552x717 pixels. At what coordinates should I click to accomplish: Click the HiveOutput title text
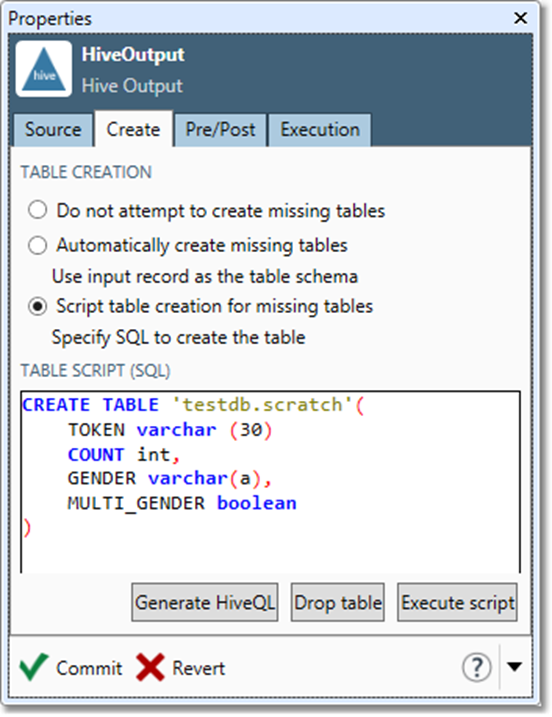tap(133, 55)
